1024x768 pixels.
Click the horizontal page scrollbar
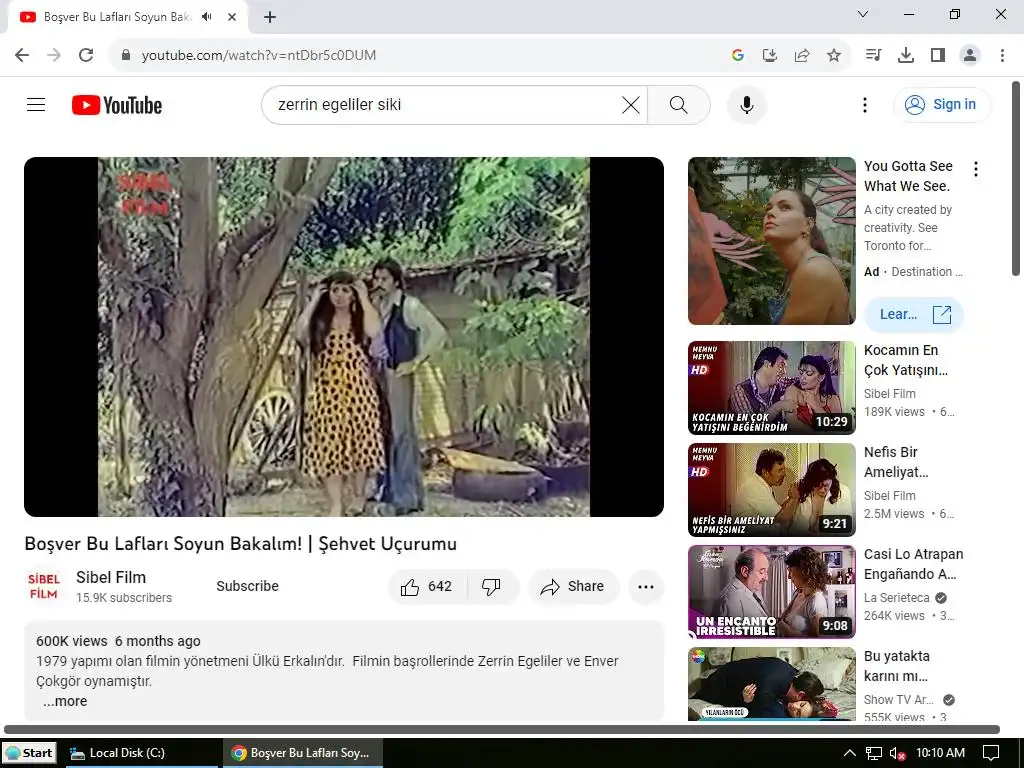point(502,729)
